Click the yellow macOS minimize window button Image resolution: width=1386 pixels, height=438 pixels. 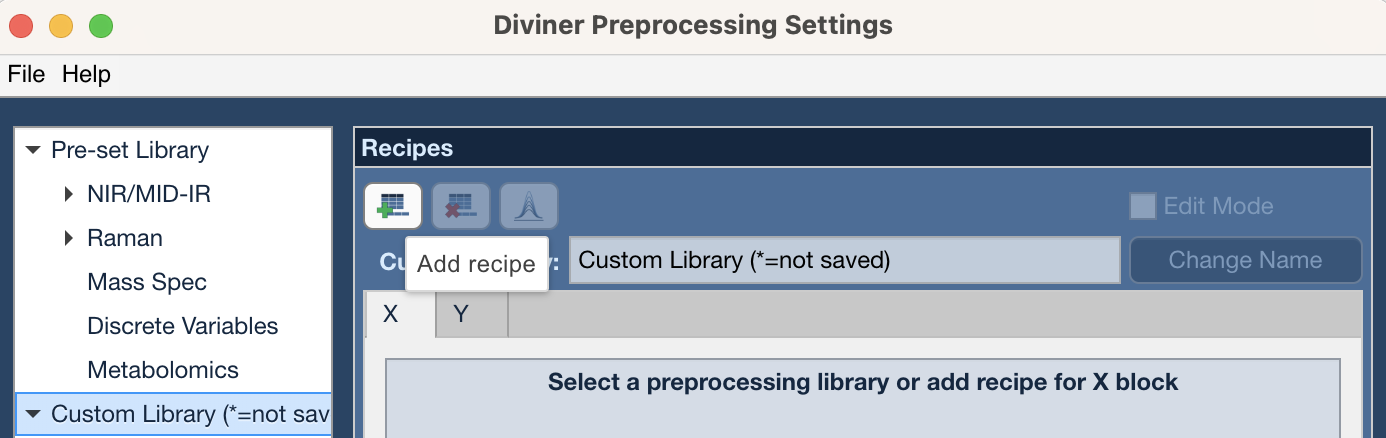(x=61, y=26)
